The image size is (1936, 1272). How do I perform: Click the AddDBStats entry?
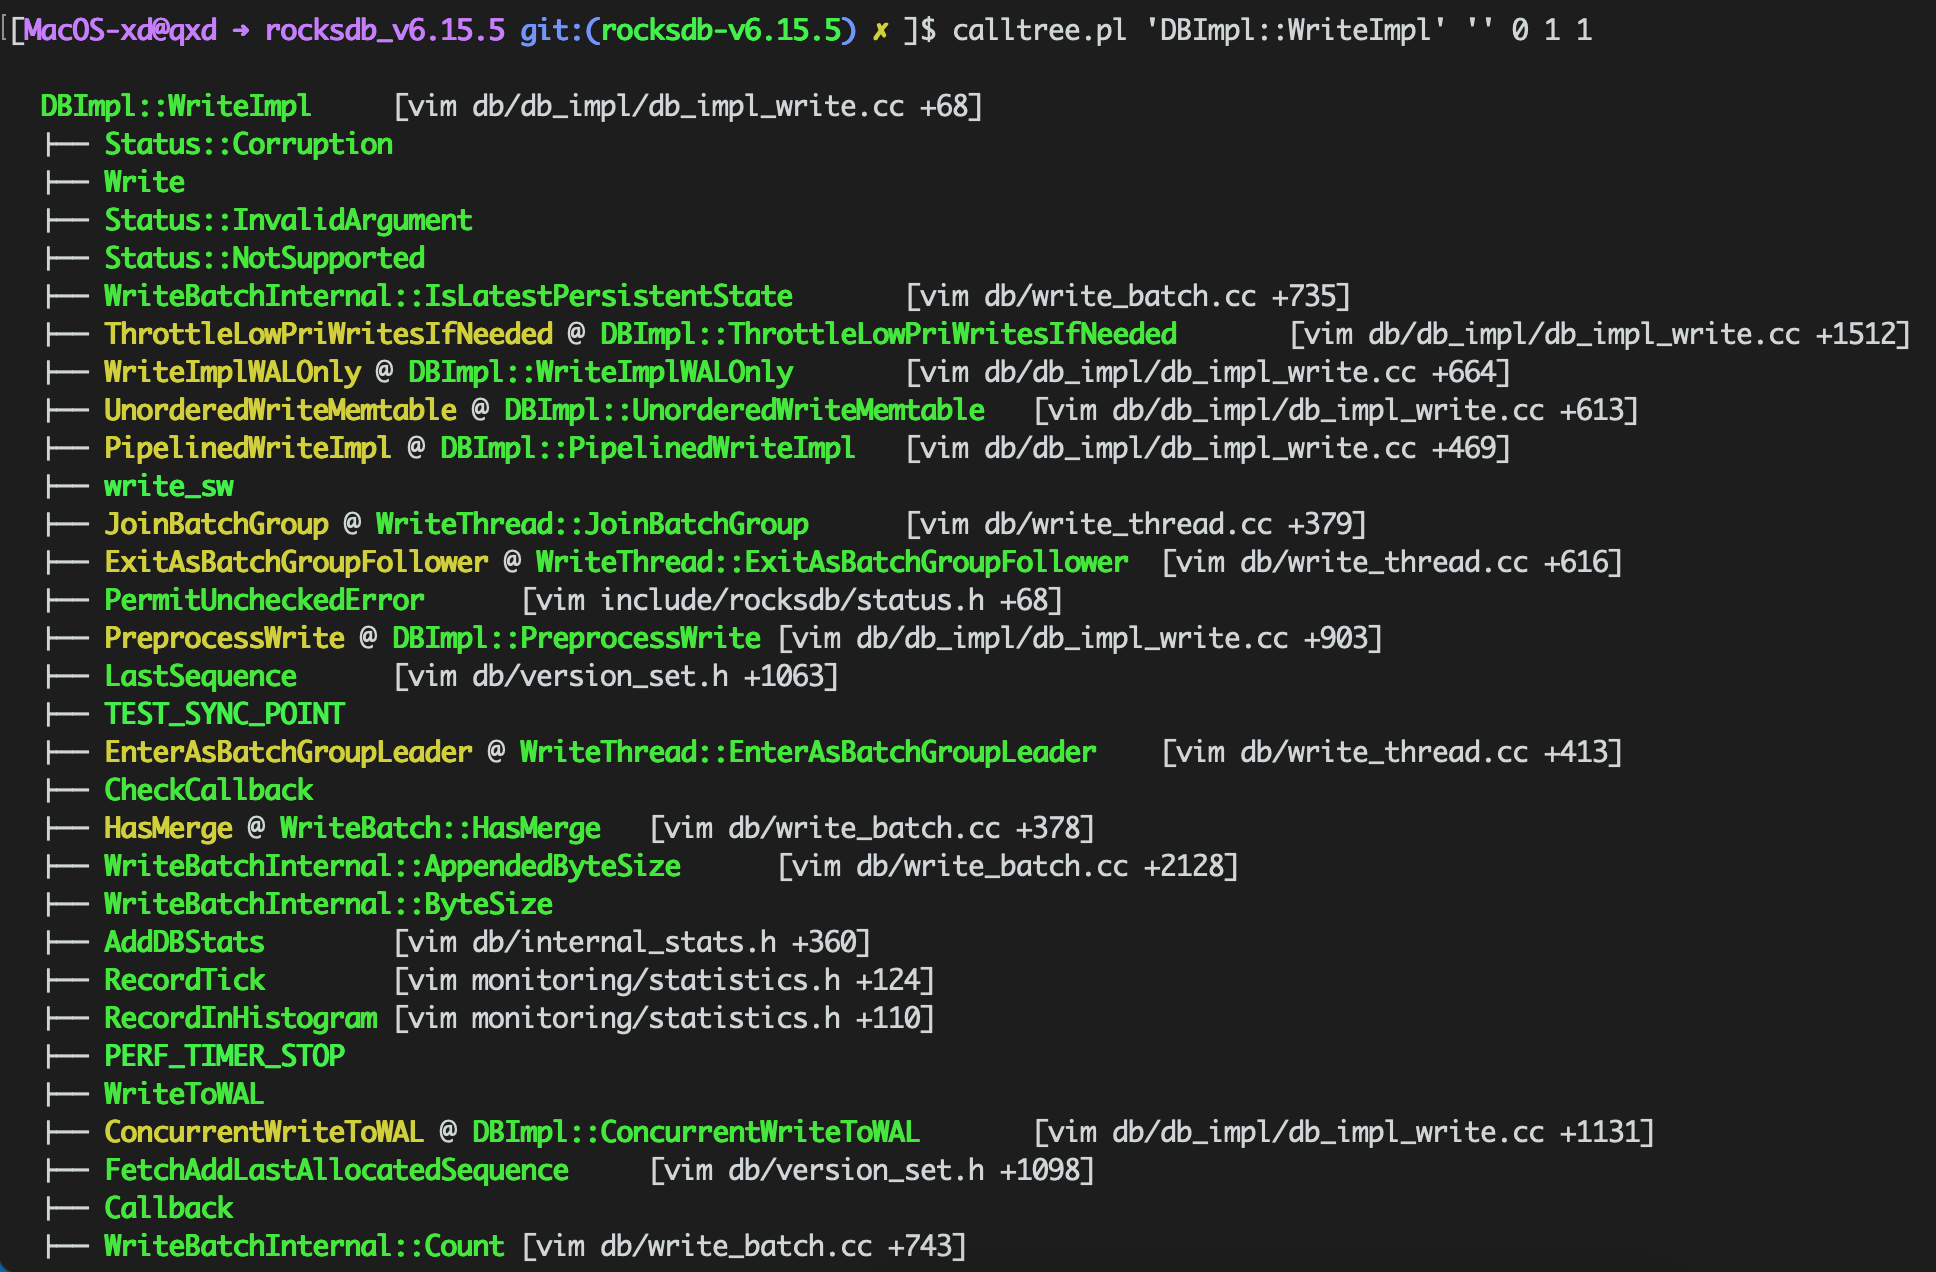tap(185, 942)
